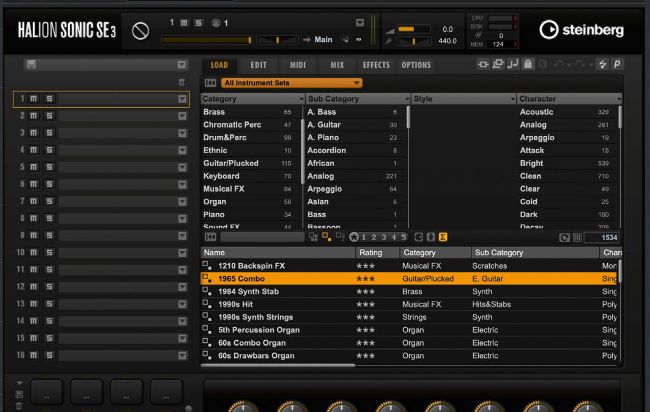Click the multi-program list icon above slot rack
This screenshot has height=412, width=650.
click(x=31, y=64)
